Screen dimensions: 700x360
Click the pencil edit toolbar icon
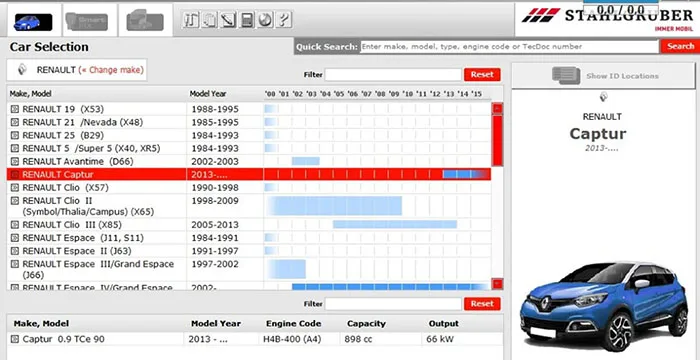(228, 20)
